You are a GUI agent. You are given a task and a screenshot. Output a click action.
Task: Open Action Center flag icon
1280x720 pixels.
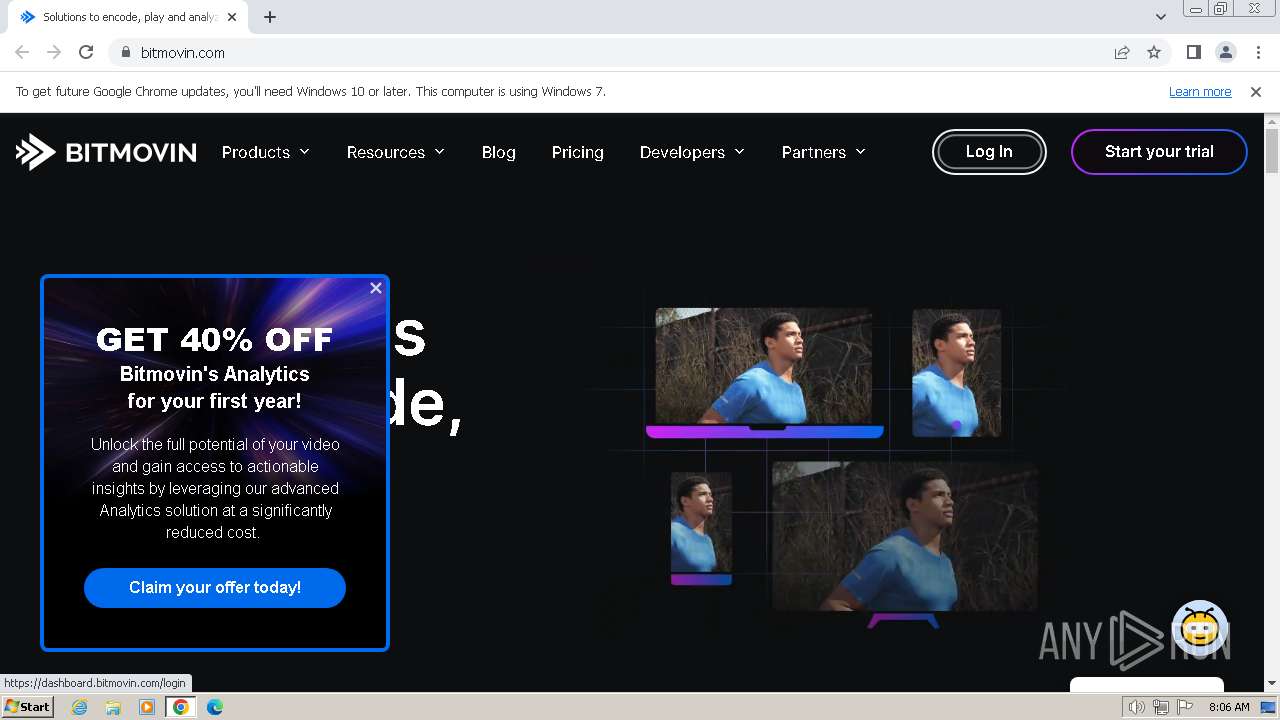pyautogui.click(x=1185, y=707)
